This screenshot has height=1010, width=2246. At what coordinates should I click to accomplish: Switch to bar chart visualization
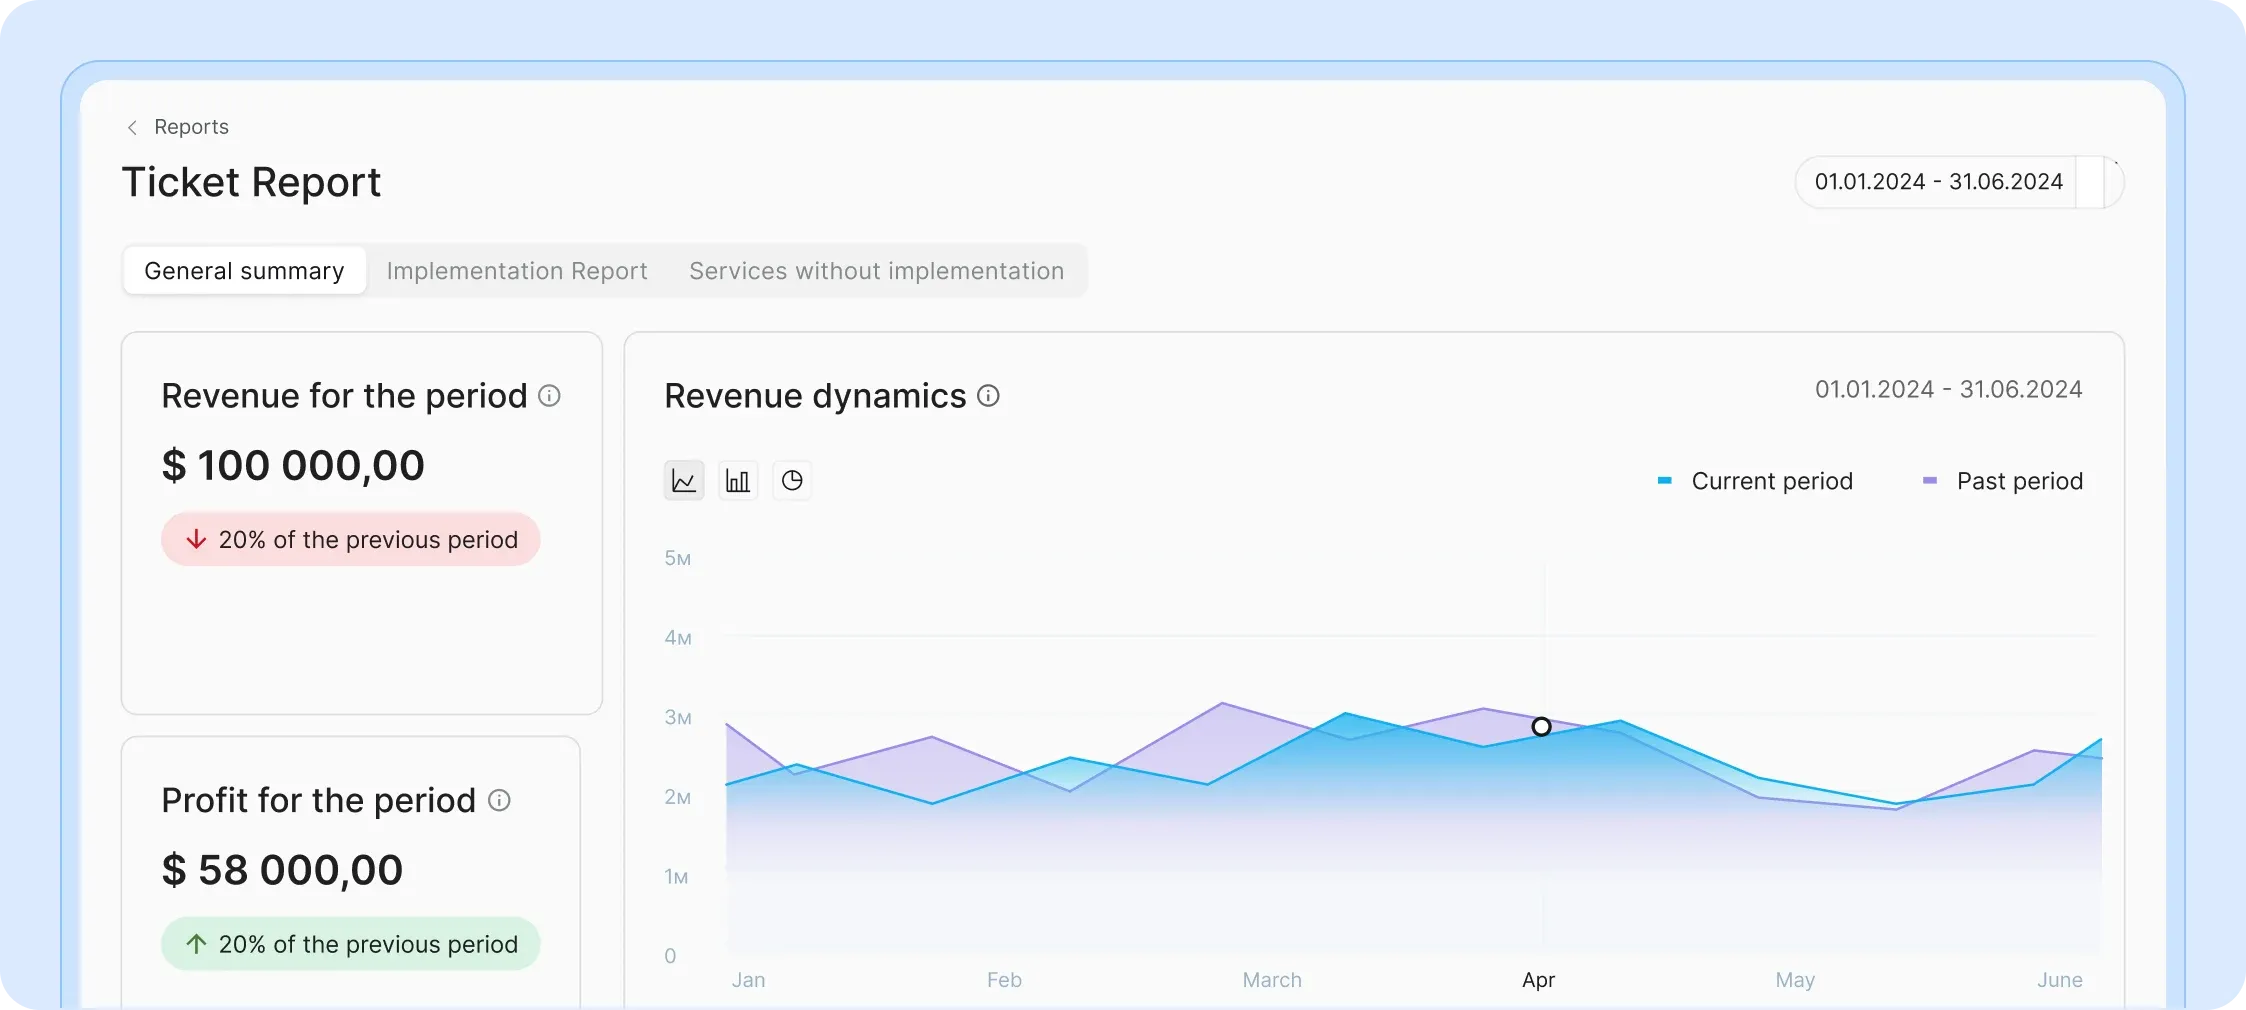click(737, 480)
